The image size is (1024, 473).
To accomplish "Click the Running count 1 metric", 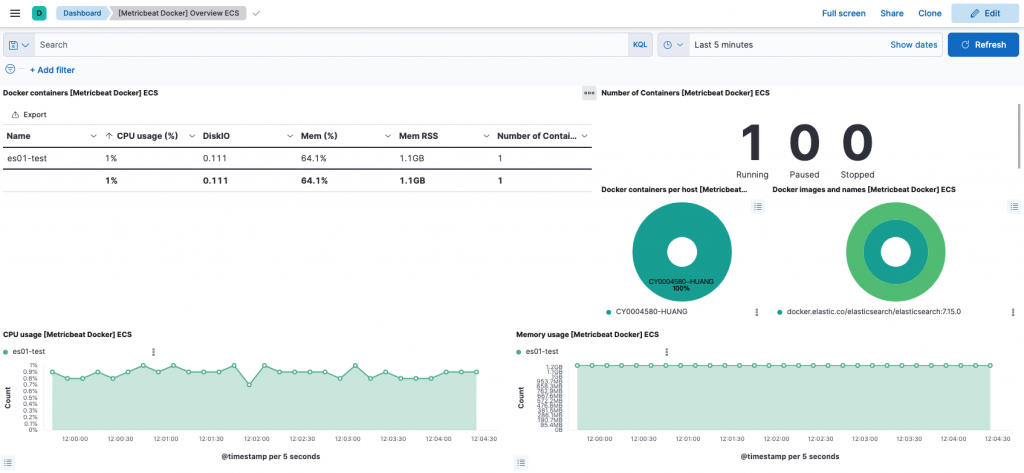I will 752,144.
